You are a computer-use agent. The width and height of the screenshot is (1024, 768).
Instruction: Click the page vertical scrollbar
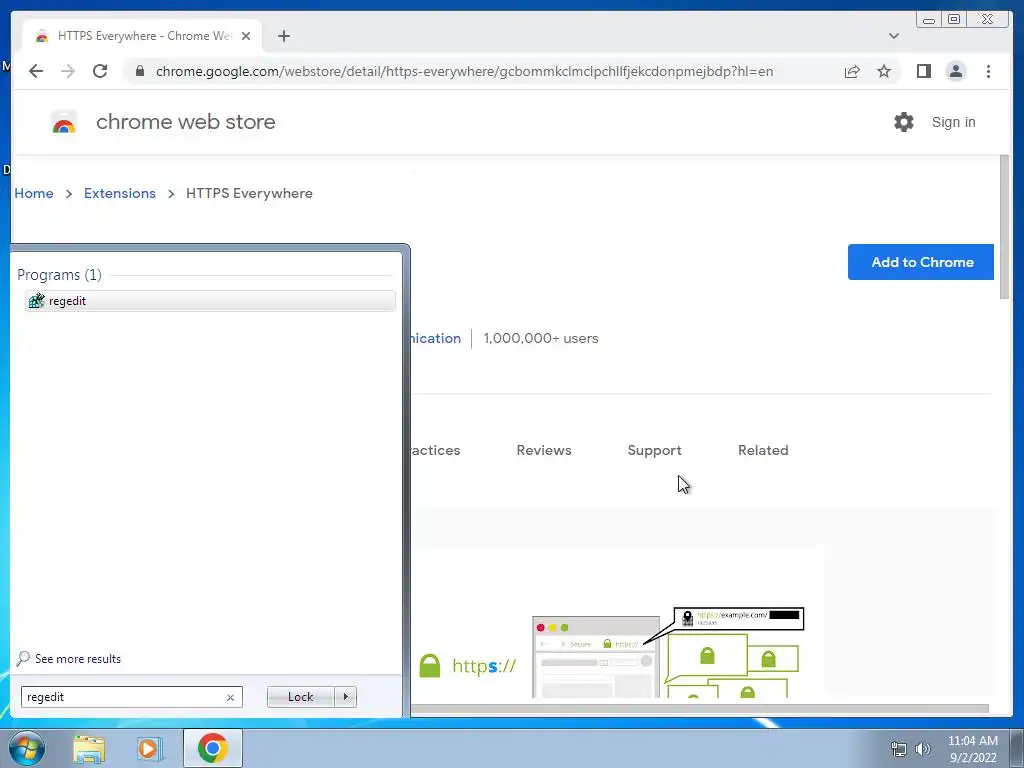1004,227
